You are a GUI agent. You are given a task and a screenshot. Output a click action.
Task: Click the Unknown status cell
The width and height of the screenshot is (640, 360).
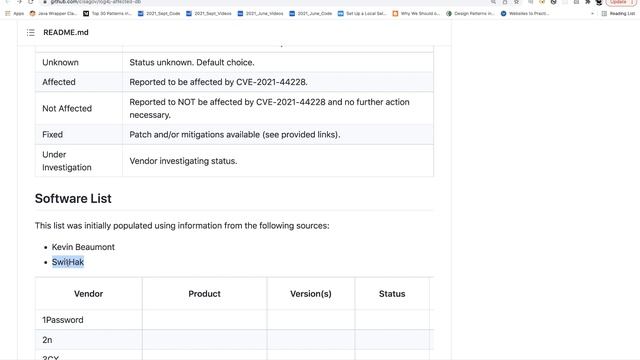click(79, 62)
